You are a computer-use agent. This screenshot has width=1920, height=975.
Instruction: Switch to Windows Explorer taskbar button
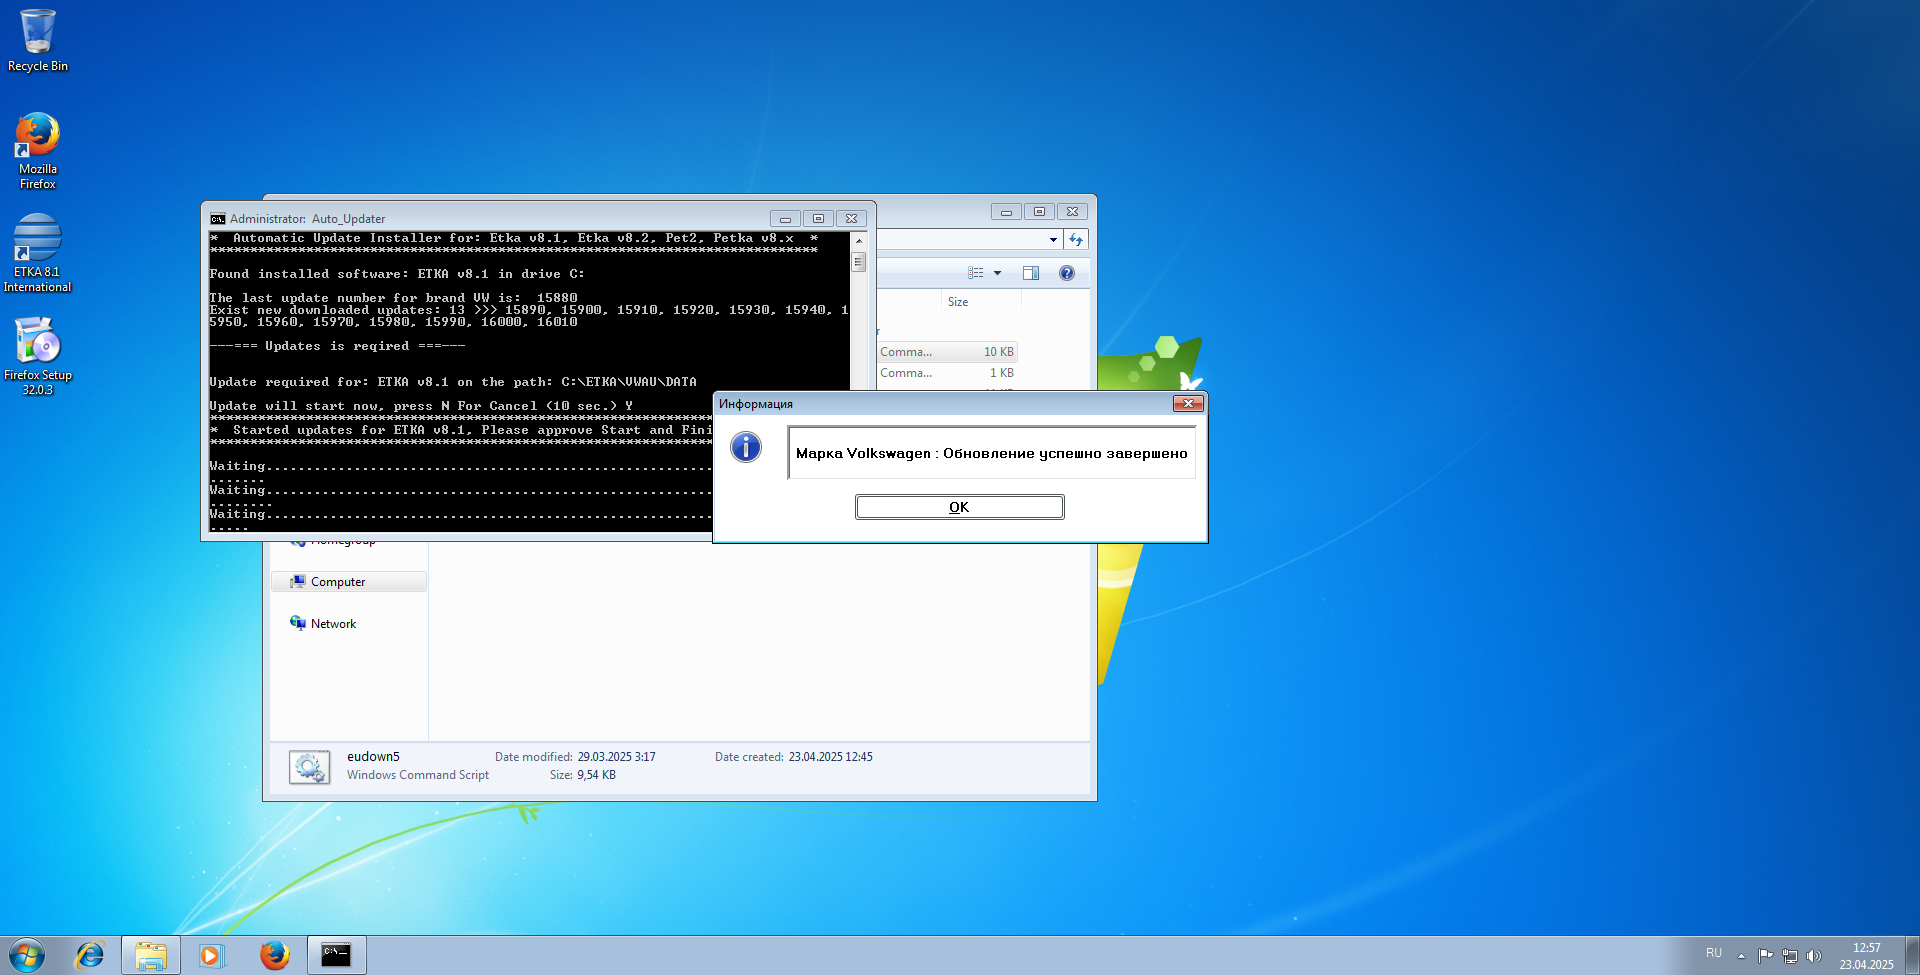point(151,955)
